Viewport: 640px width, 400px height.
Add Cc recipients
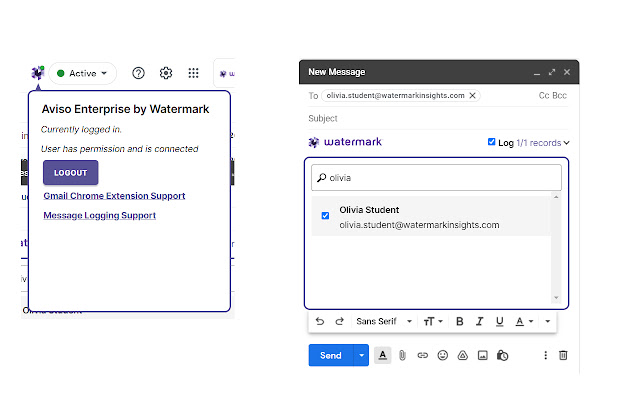544,96
